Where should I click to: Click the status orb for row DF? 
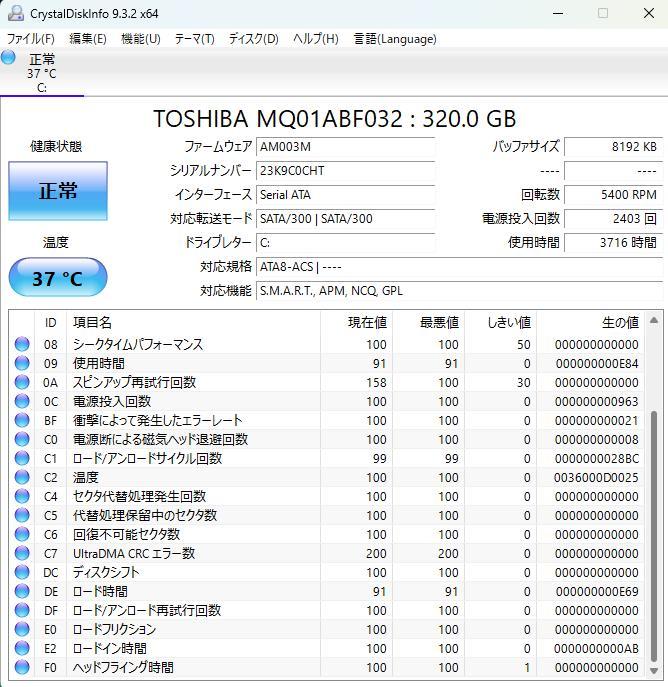[22, 610]
